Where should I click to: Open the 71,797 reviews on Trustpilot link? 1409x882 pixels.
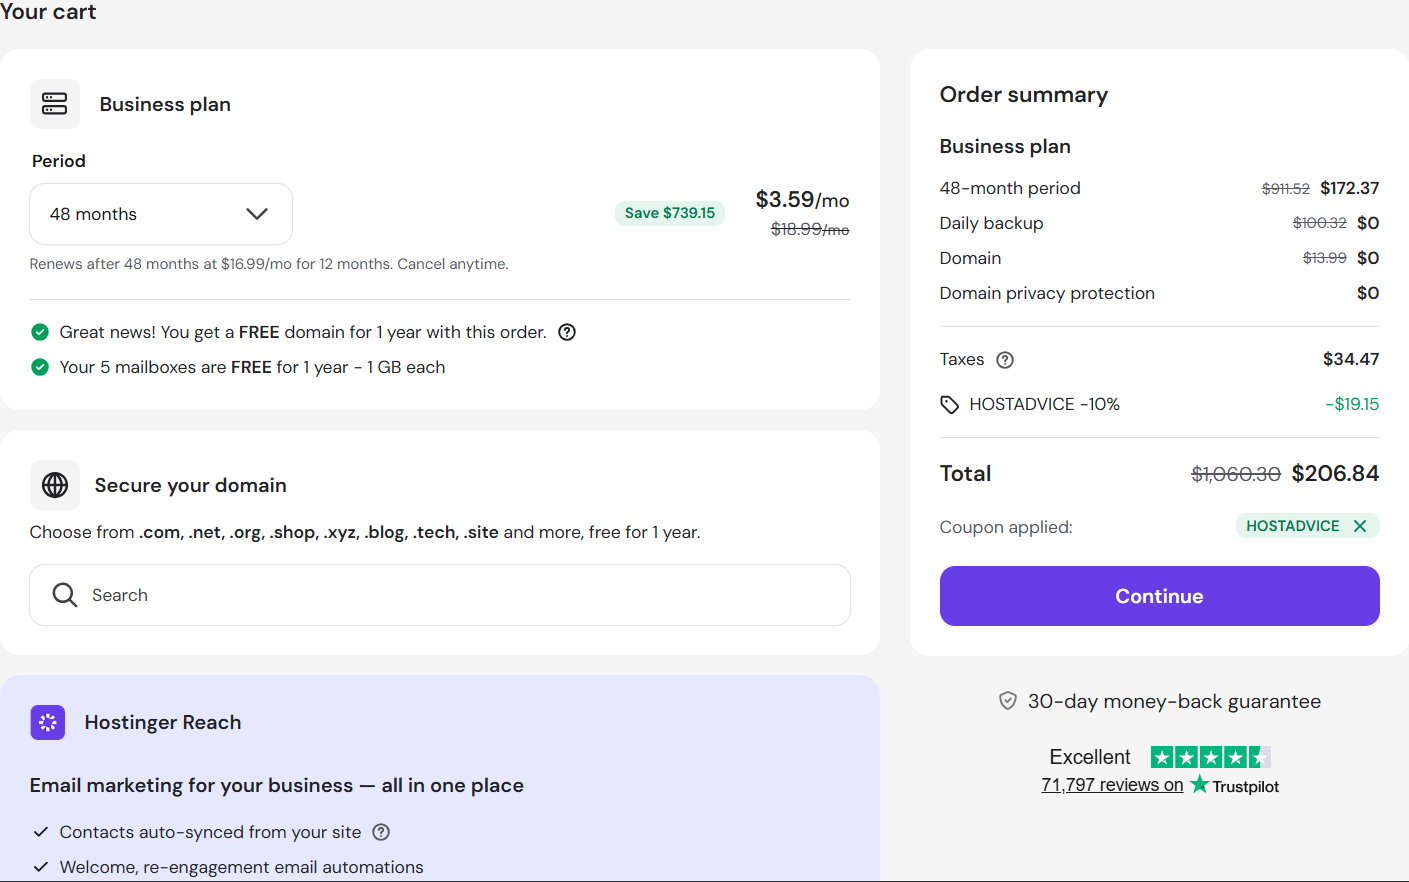point(1112,785)
